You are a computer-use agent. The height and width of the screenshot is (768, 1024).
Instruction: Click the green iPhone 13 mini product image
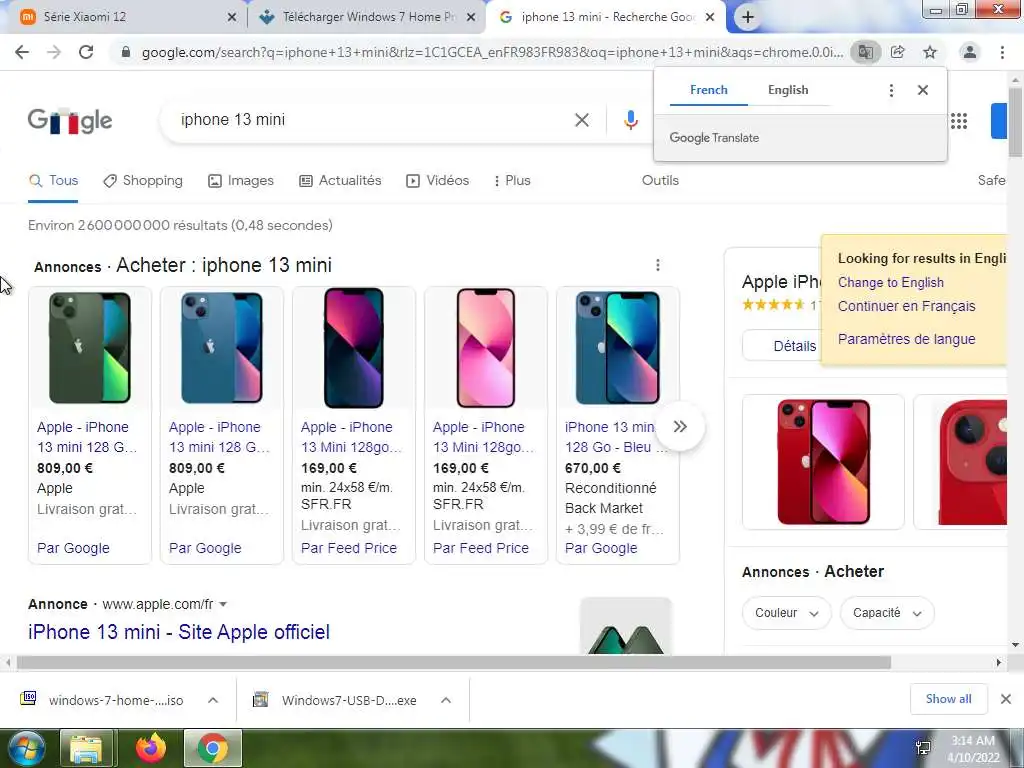90,347
